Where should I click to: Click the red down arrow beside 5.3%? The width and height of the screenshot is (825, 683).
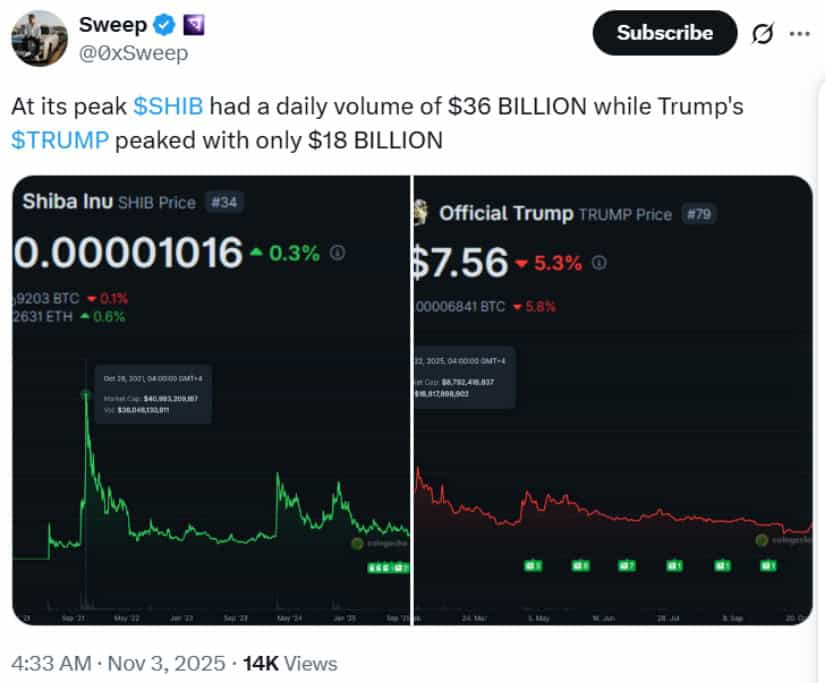[x=523, y=263]
